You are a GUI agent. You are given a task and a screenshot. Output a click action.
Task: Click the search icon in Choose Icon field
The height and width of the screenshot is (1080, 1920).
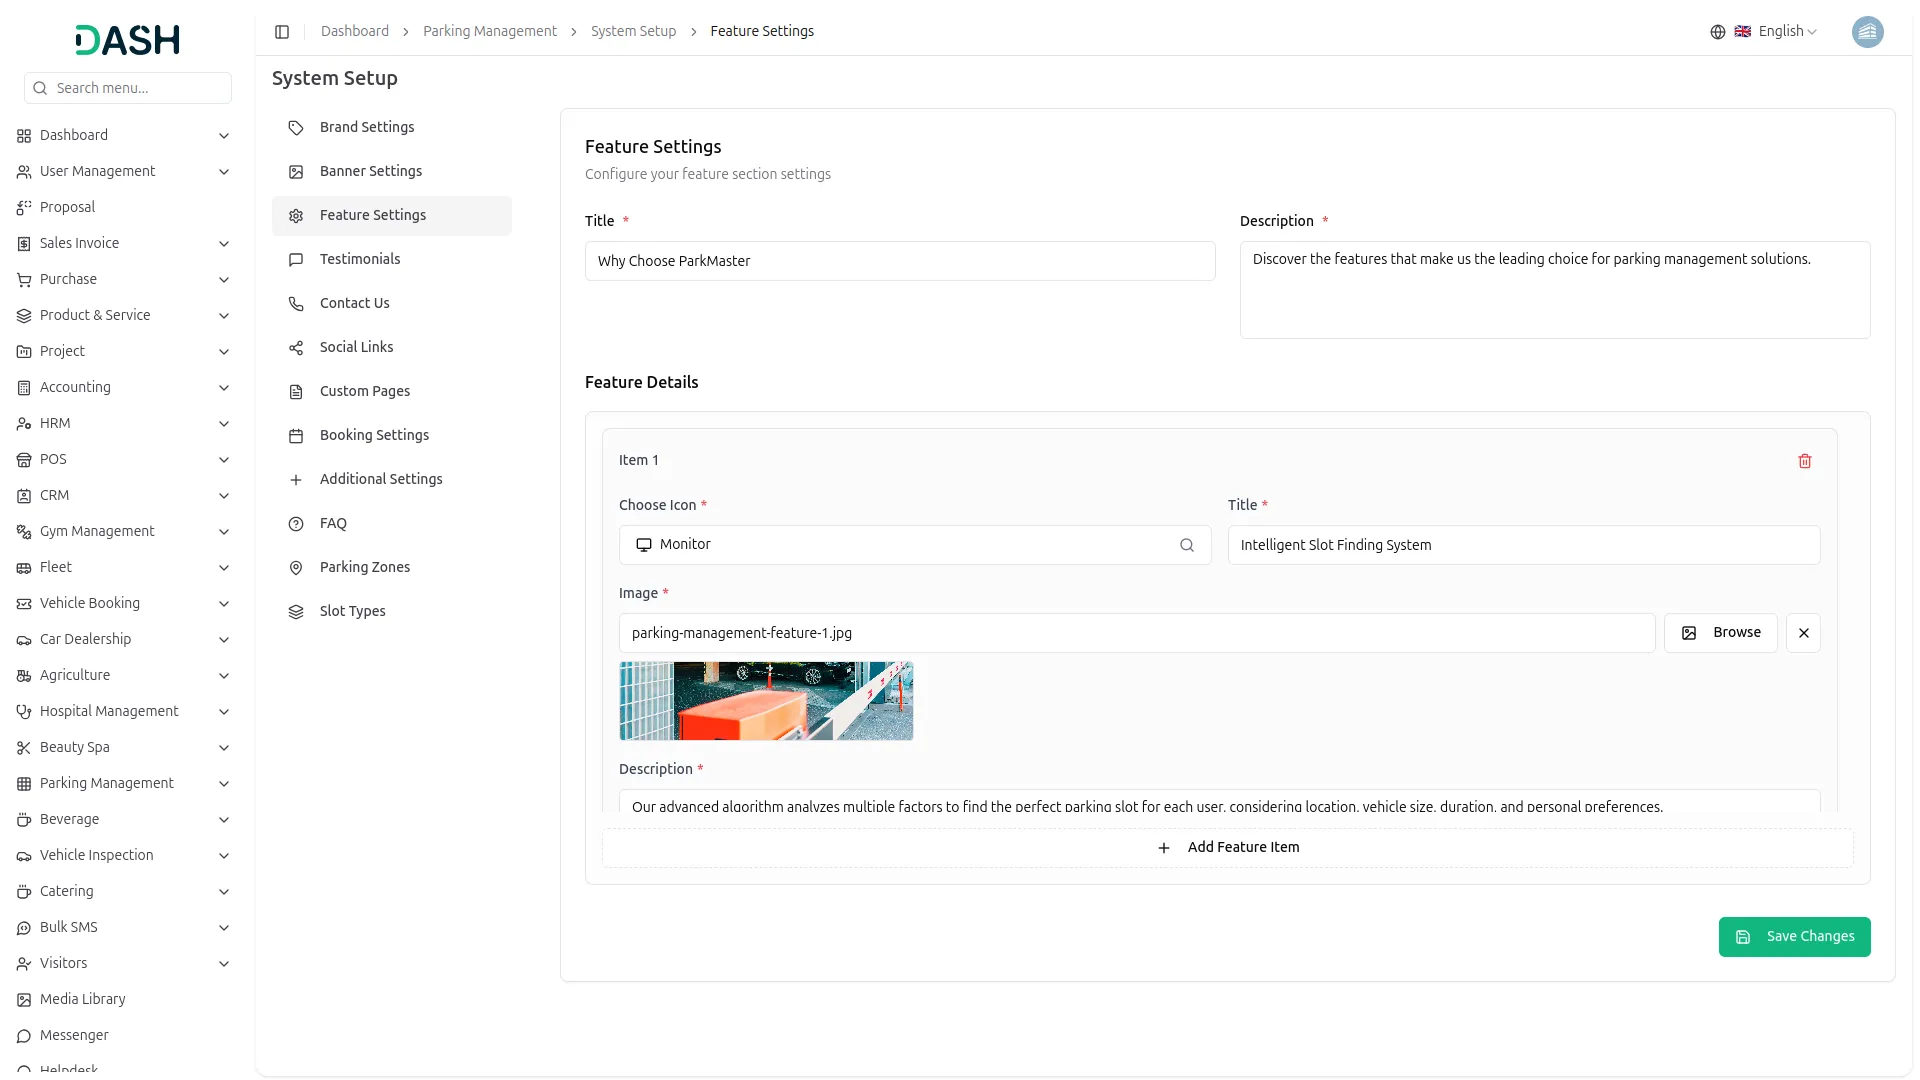[x=1186, y=545]
